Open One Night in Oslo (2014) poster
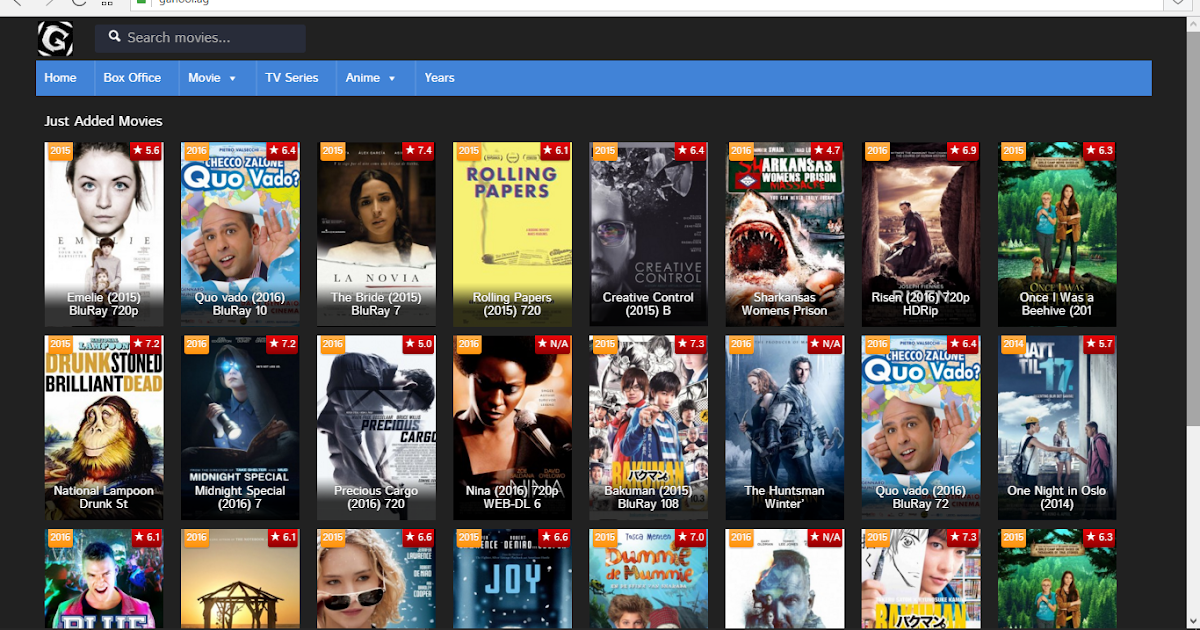1200x630 pixels. point(1057,427)
